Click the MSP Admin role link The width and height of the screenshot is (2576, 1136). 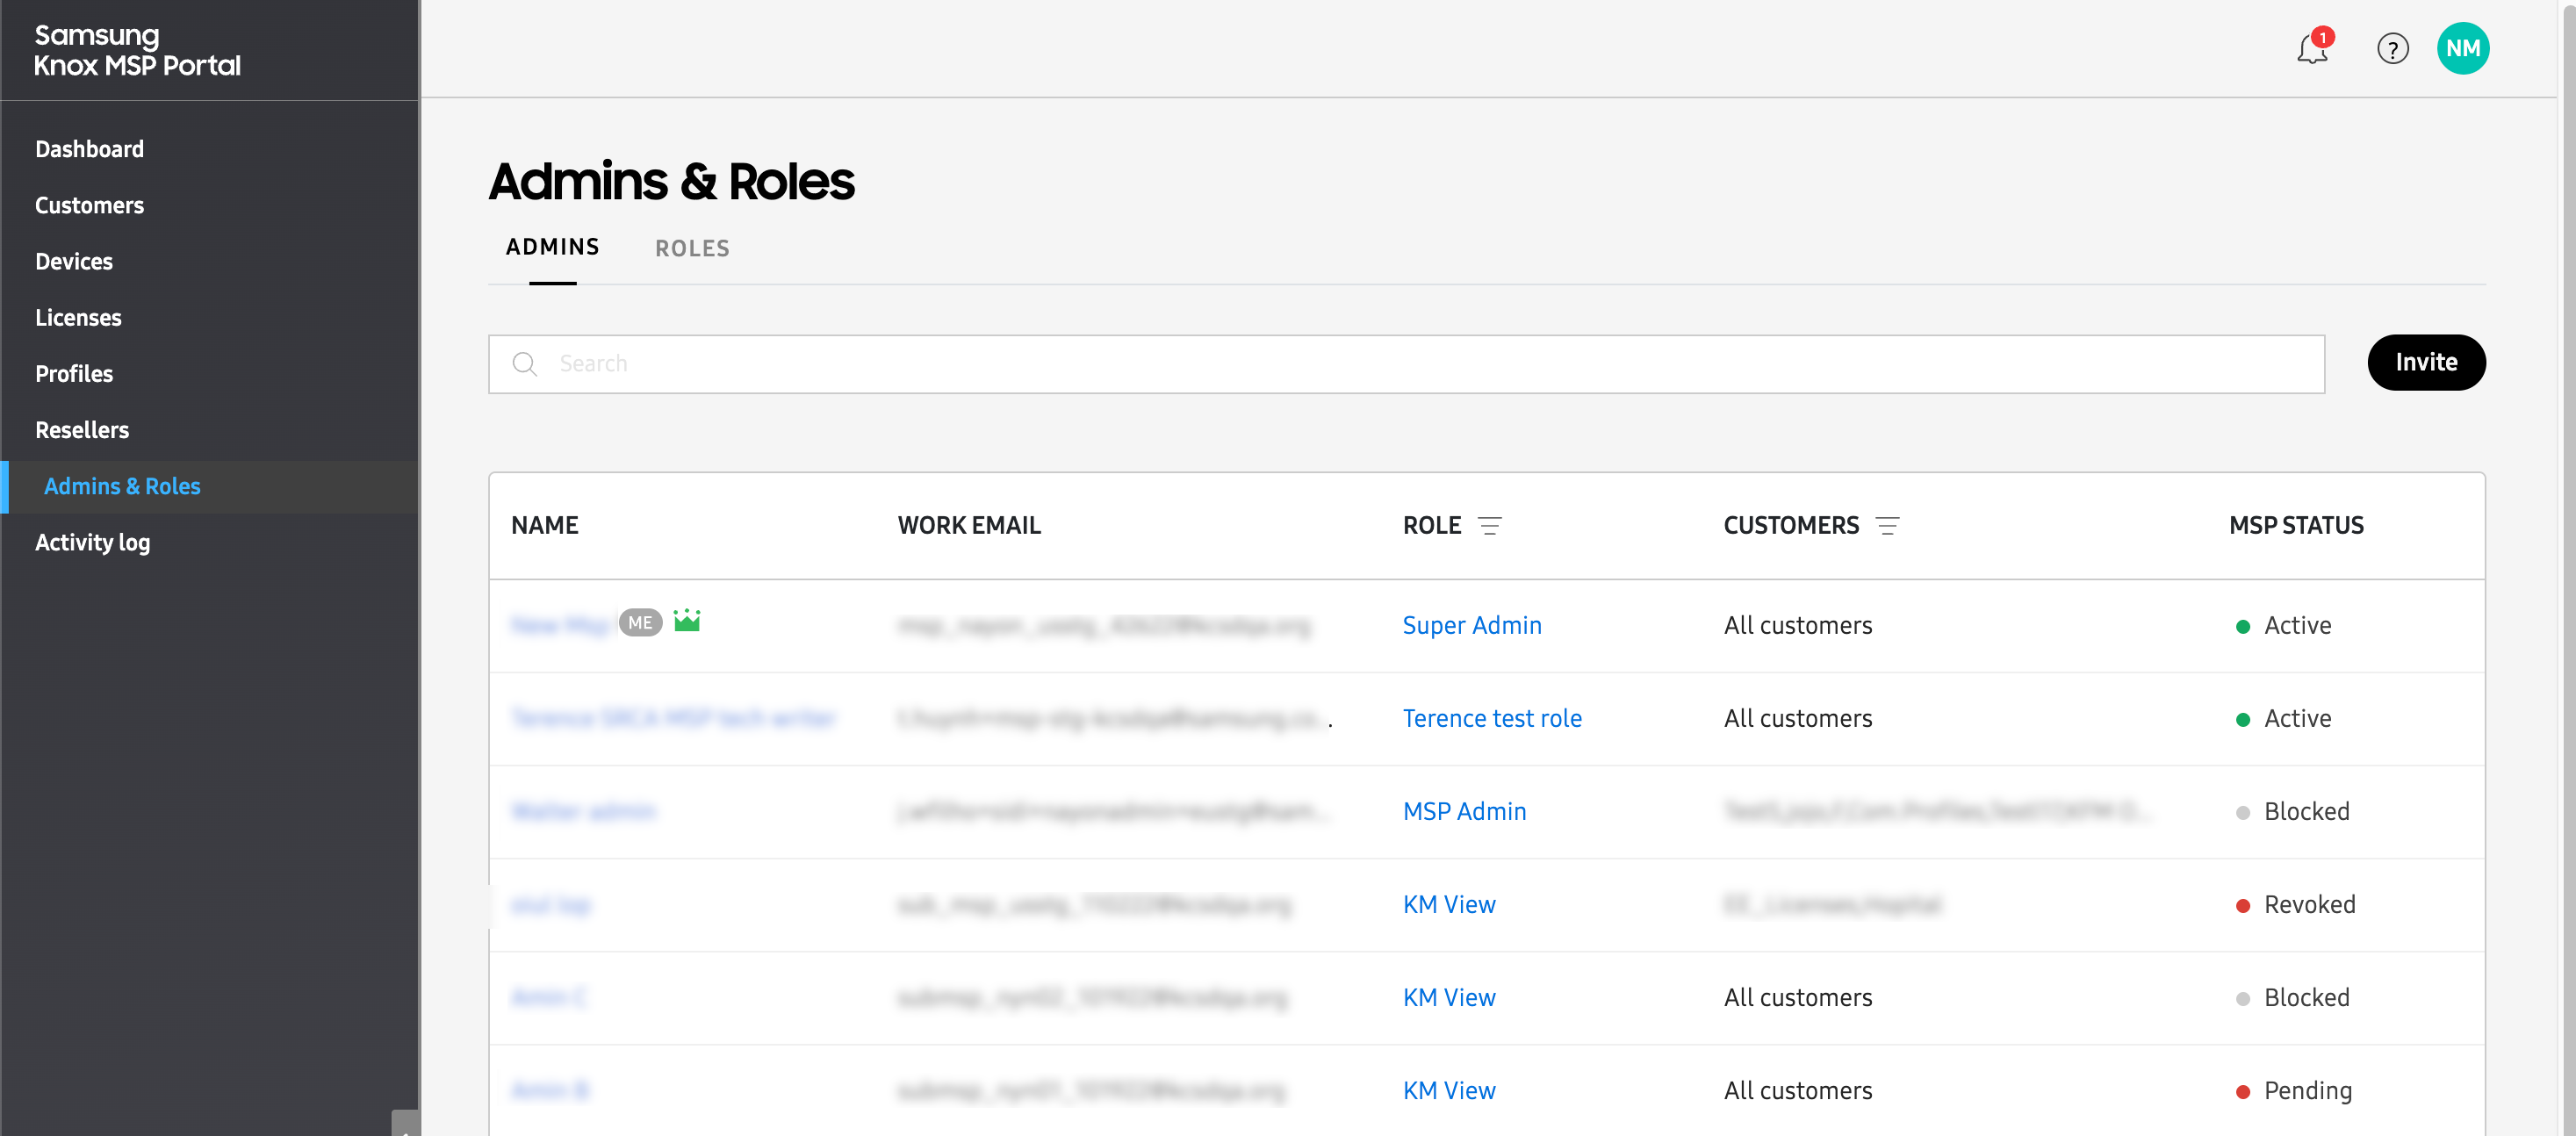click(x=1464, y=812)
